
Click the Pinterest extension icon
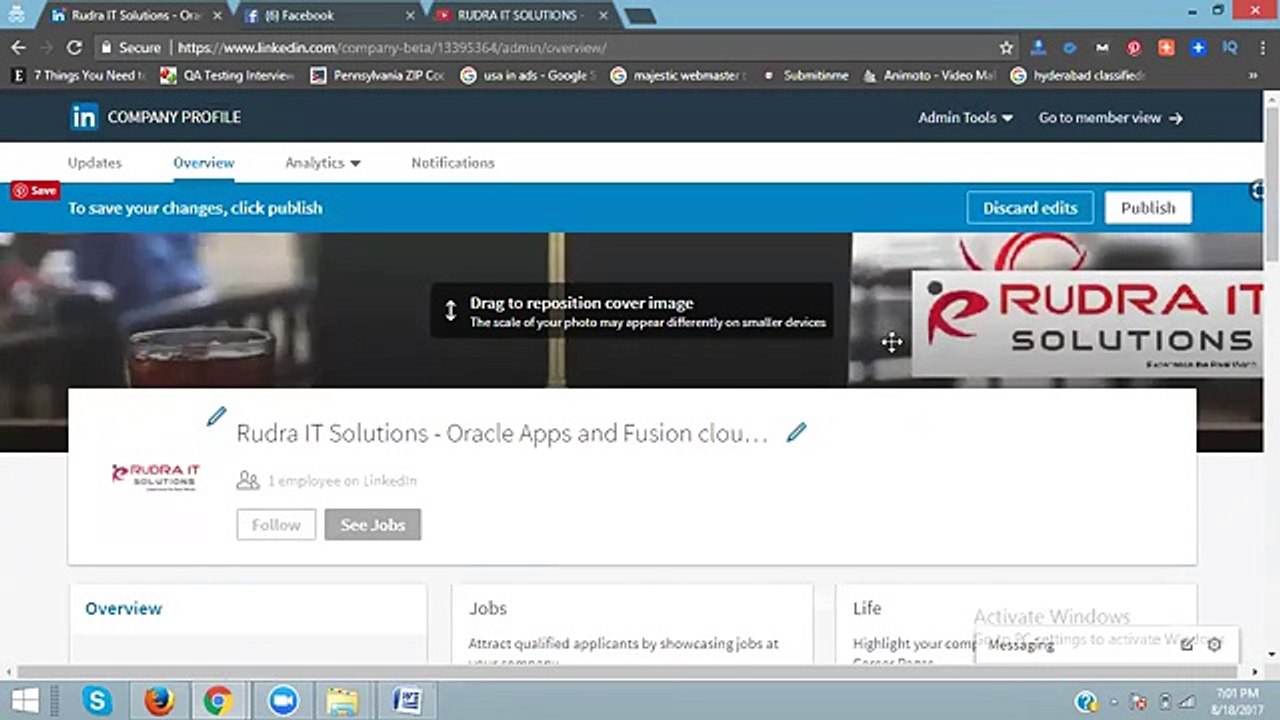point(1134,47)
